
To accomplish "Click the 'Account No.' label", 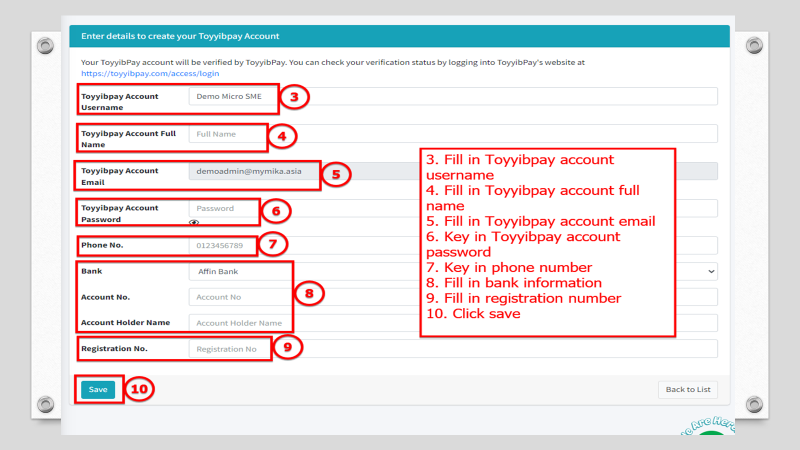I will (105, 297).
